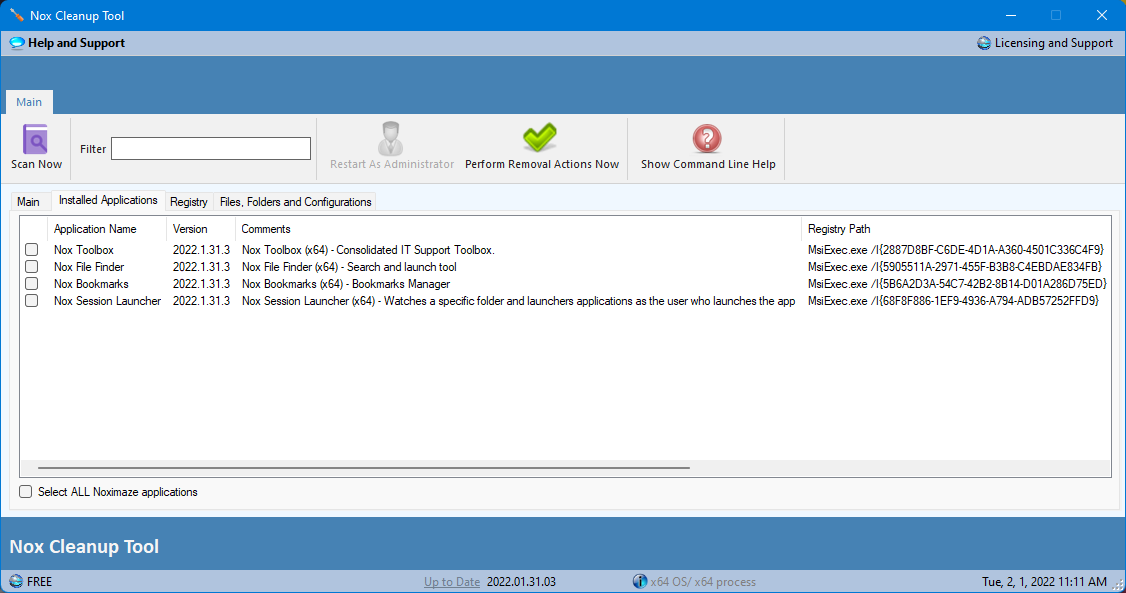Click the date and time in status bar
This screenshot has height=593, width=1126.
click(x=1044, y=582)
